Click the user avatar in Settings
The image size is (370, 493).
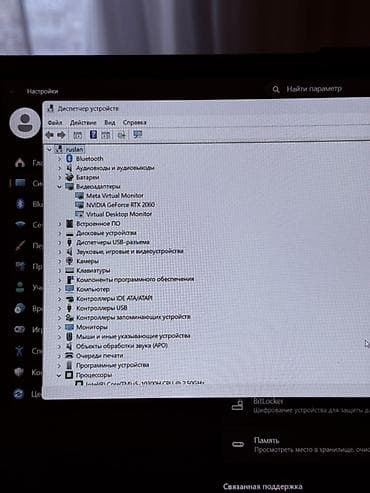click(25, 123)
